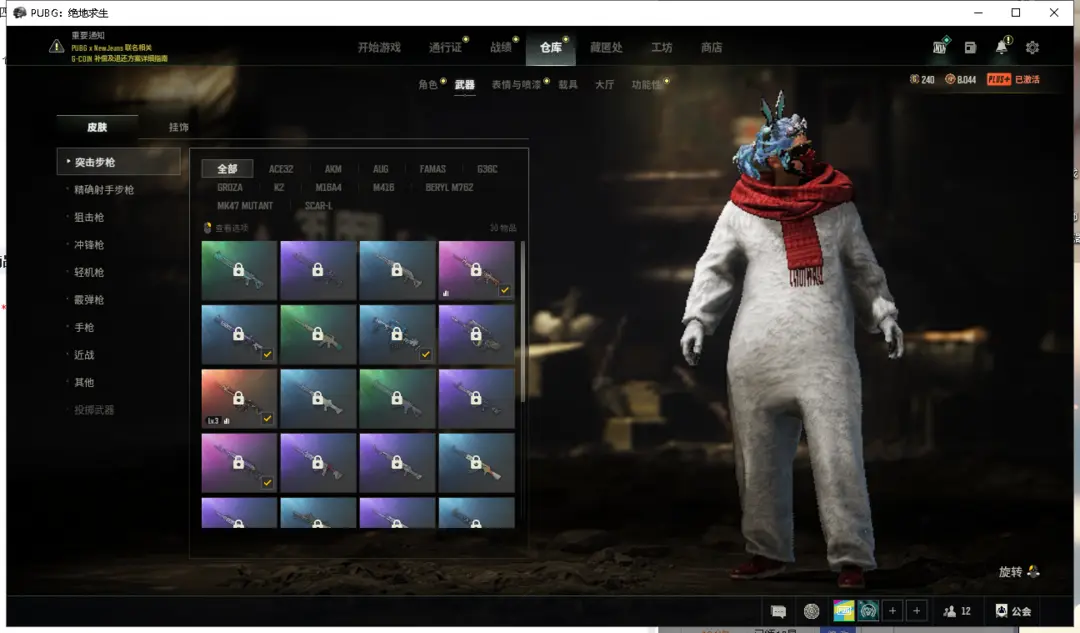Filter skins by AKM
The height and width of the screenshot is (633, 1080).
click(x=333, y=169)
